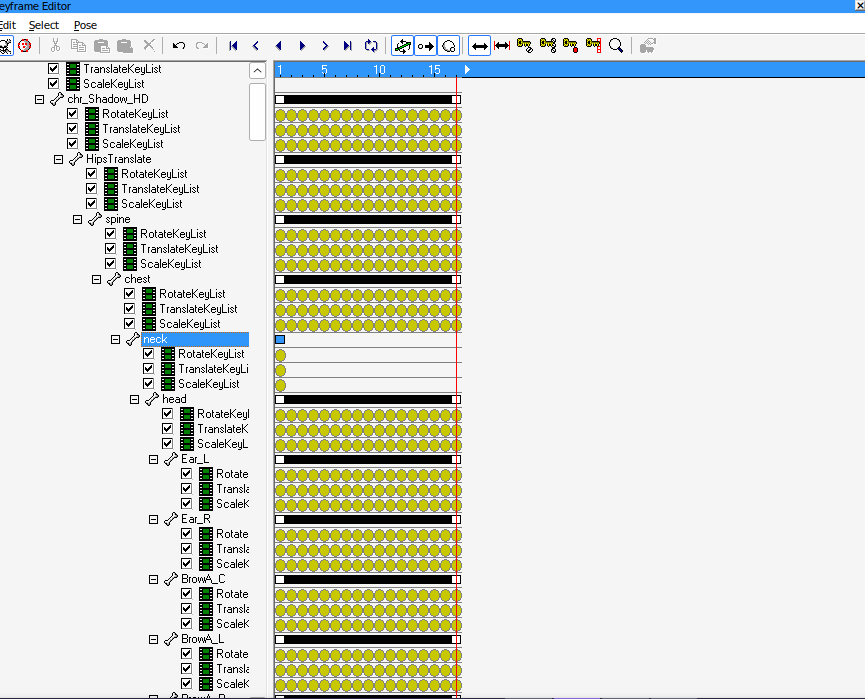Click the first yellow key icon
Viewport: 865px width, 699px height.
[524, 45]
